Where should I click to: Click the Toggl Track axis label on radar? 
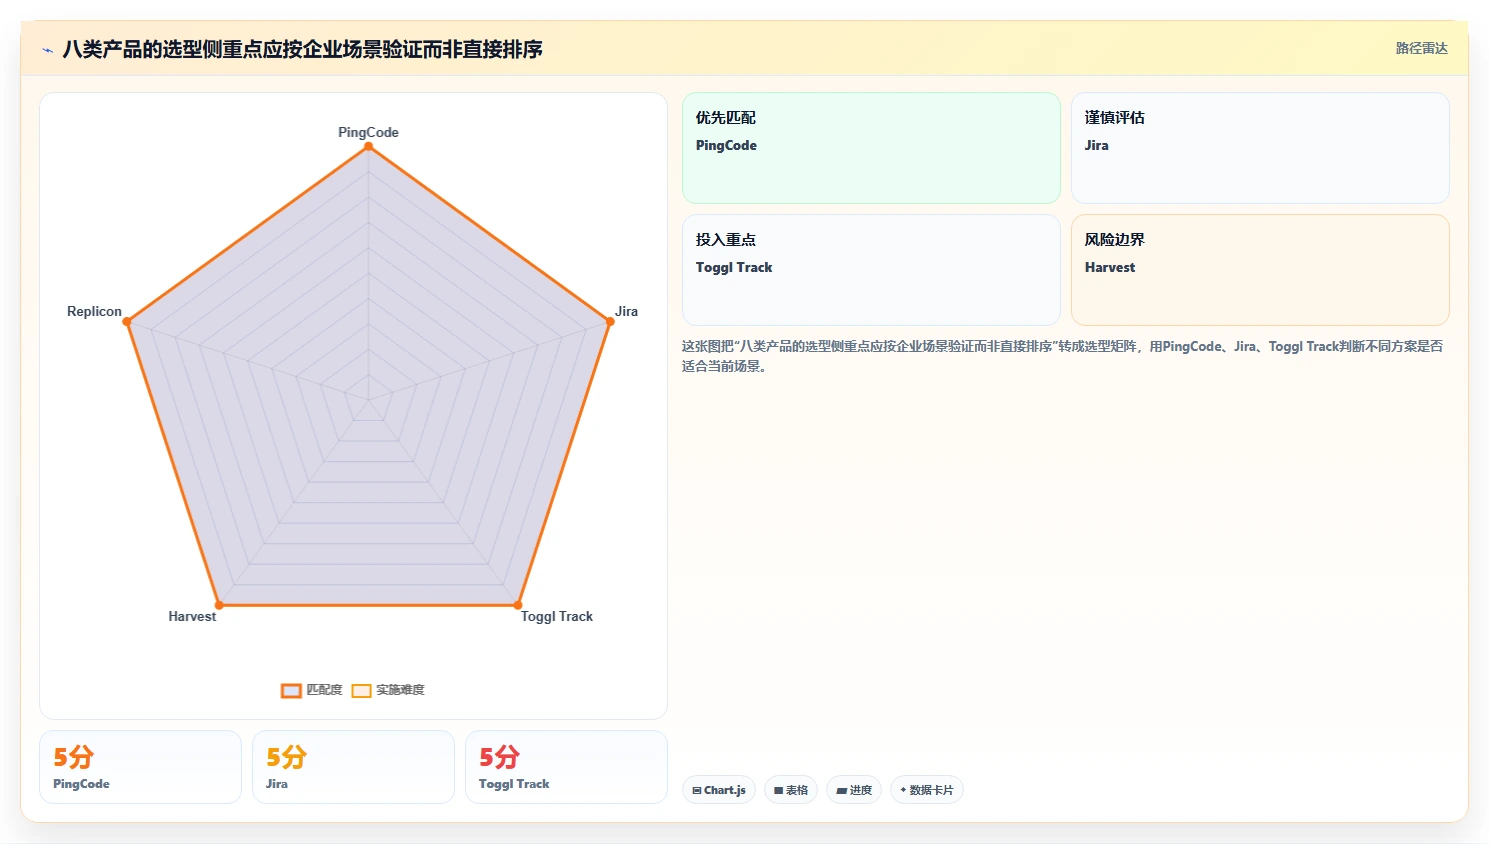[557, 616]
